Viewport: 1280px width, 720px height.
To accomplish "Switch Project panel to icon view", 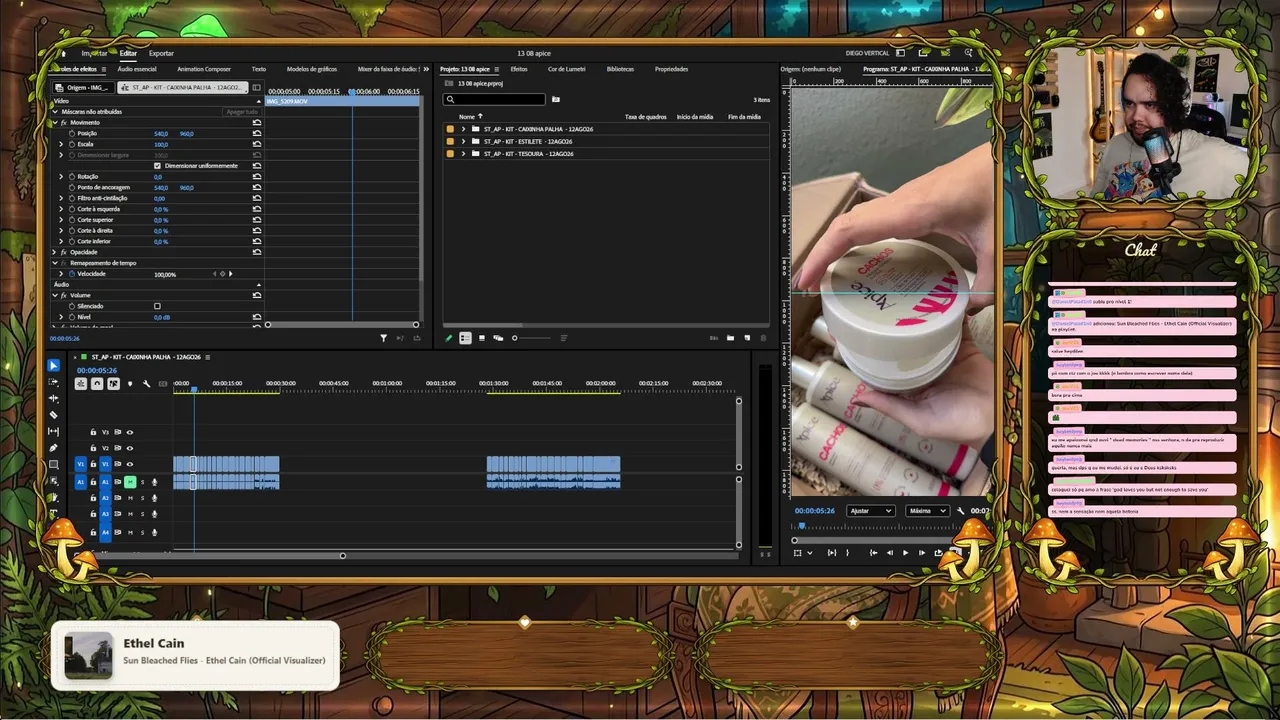I will [x=482, y=338].
